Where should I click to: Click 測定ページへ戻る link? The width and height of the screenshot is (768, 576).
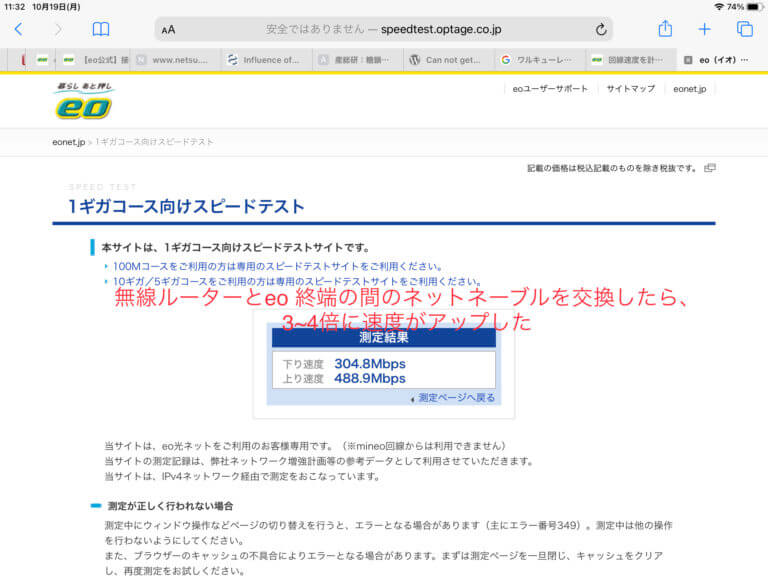(456, 398)
